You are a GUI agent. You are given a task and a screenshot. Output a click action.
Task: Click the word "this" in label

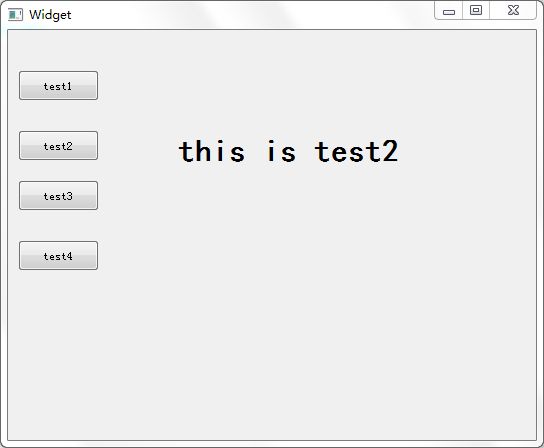(212, 151)
